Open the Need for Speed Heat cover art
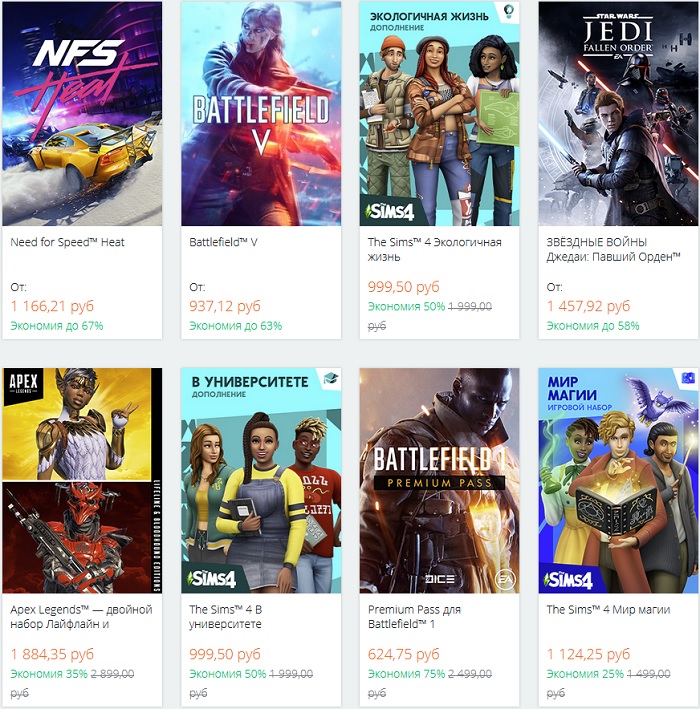This screenshot has width=700, height=709. point(82,114)
